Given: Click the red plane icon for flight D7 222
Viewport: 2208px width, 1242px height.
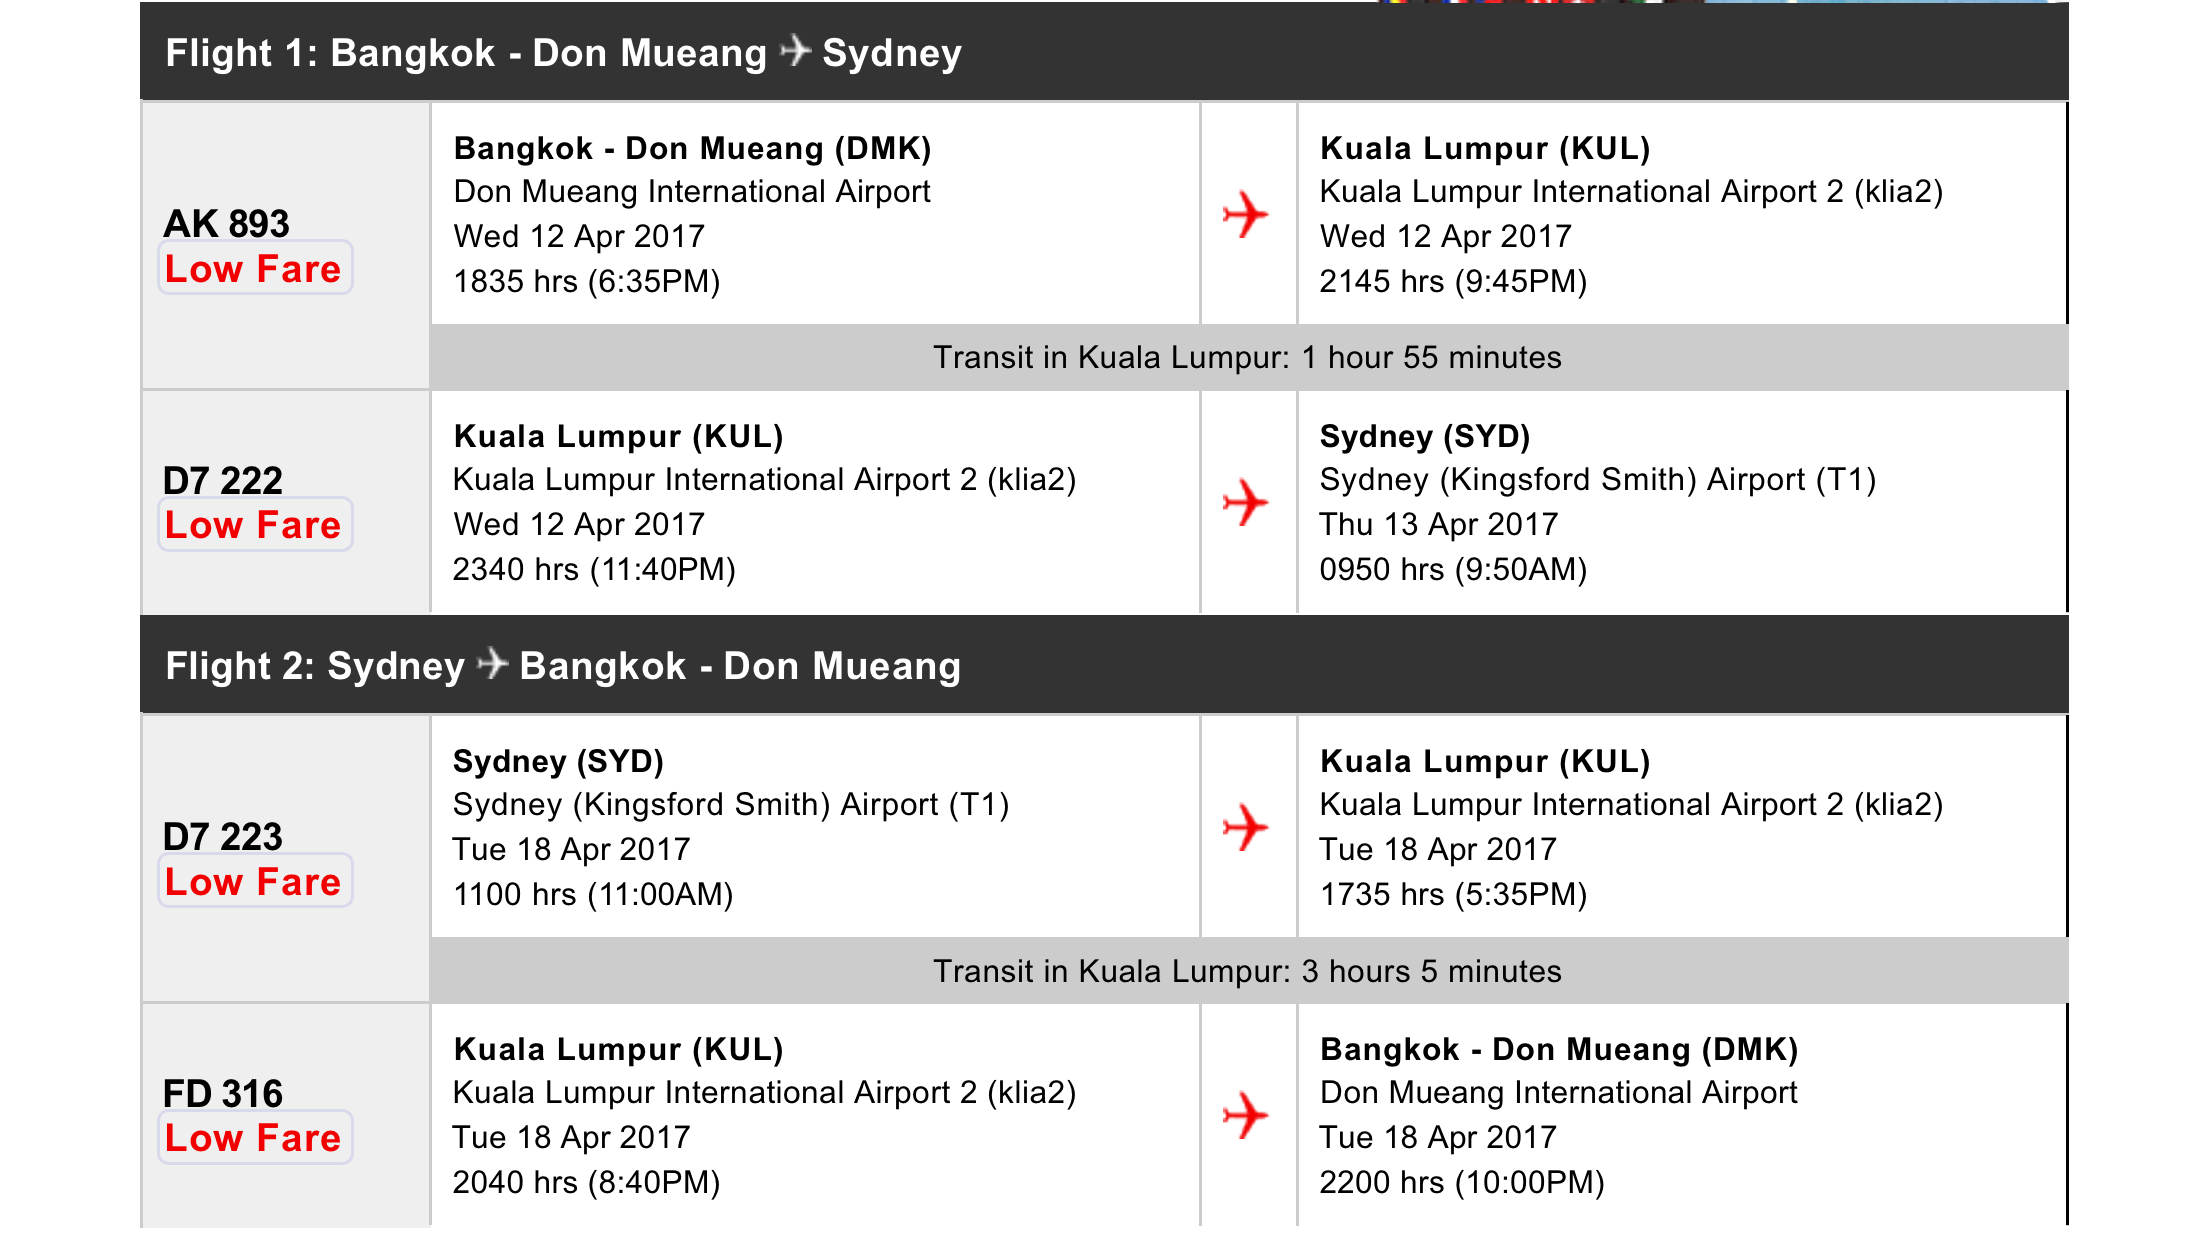Looking at the screenshot, I should [x=1245, y=502].
